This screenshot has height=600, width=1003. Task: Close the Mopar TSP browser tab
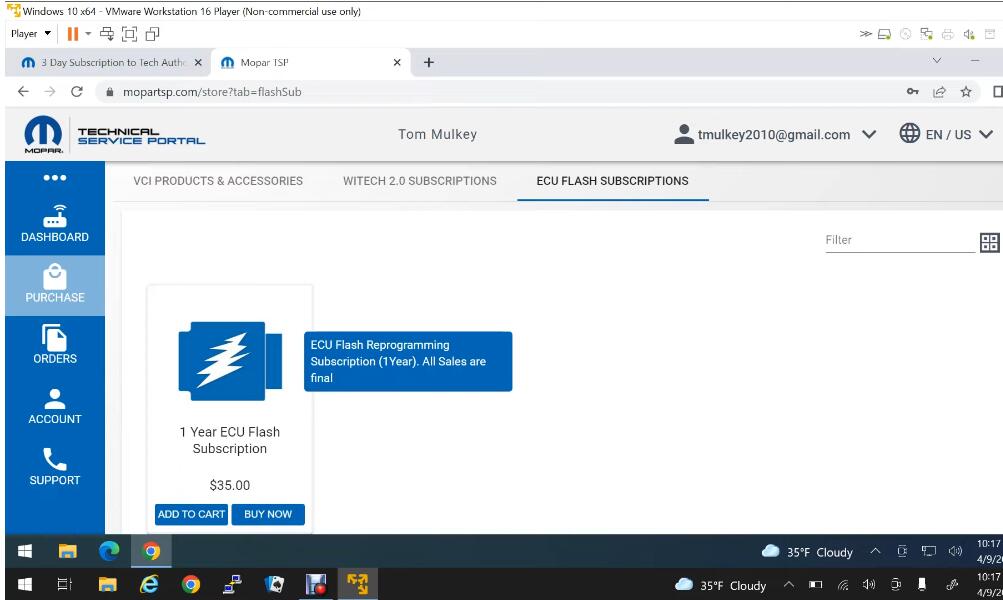coord(397,63)
